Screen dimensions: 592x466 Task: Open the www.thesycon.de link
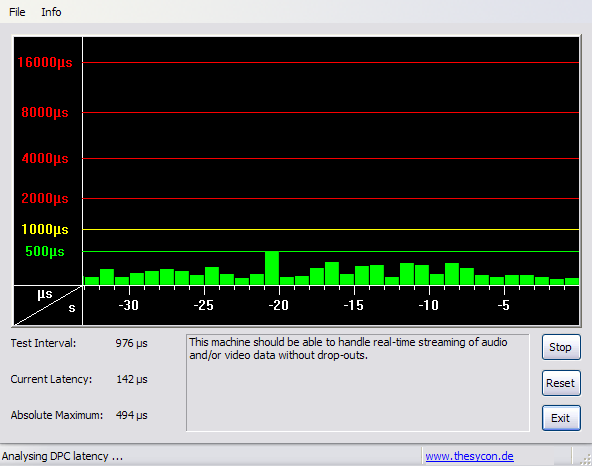pyautogui.click(x=469, y=456)
